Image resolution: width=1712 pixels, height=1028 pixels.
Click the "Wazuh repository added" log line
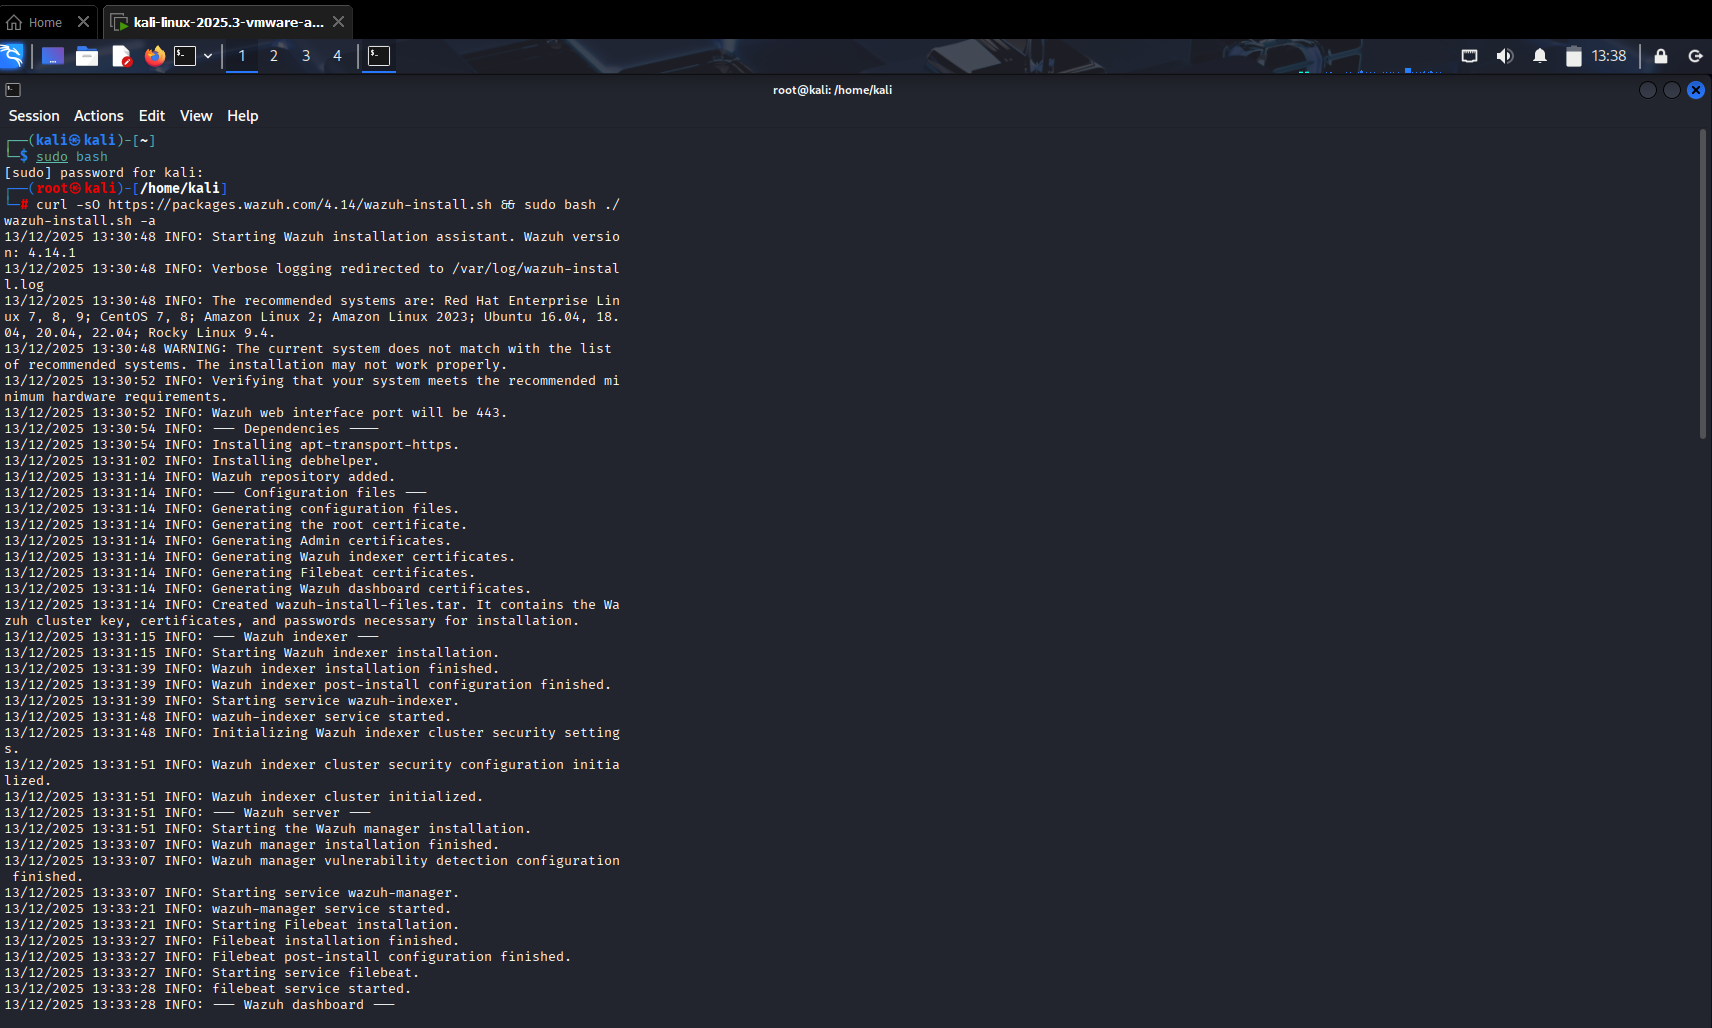coord(200,477)
